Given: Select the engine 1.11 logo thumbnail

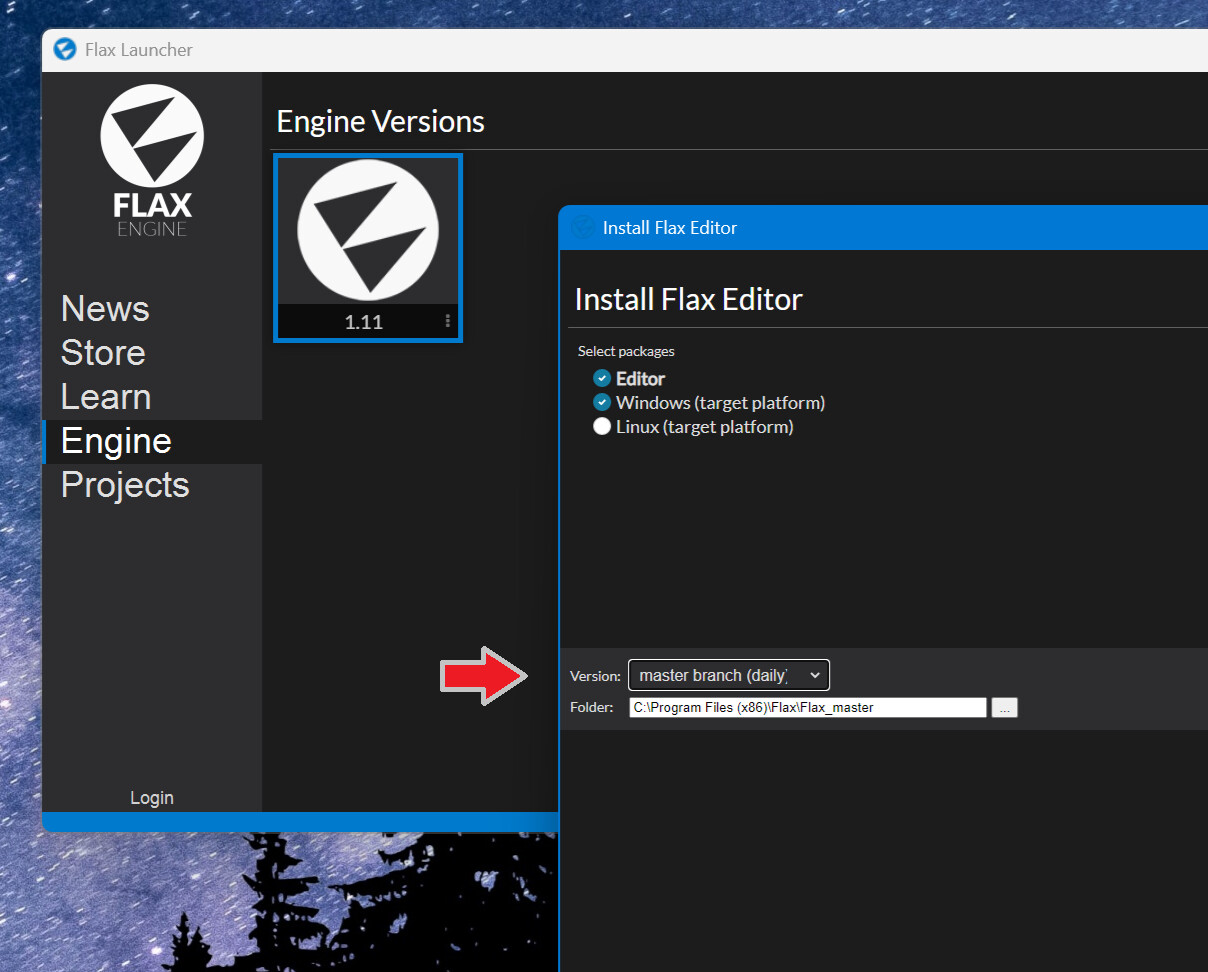Looking at the screenshot, I should [368, 230].
